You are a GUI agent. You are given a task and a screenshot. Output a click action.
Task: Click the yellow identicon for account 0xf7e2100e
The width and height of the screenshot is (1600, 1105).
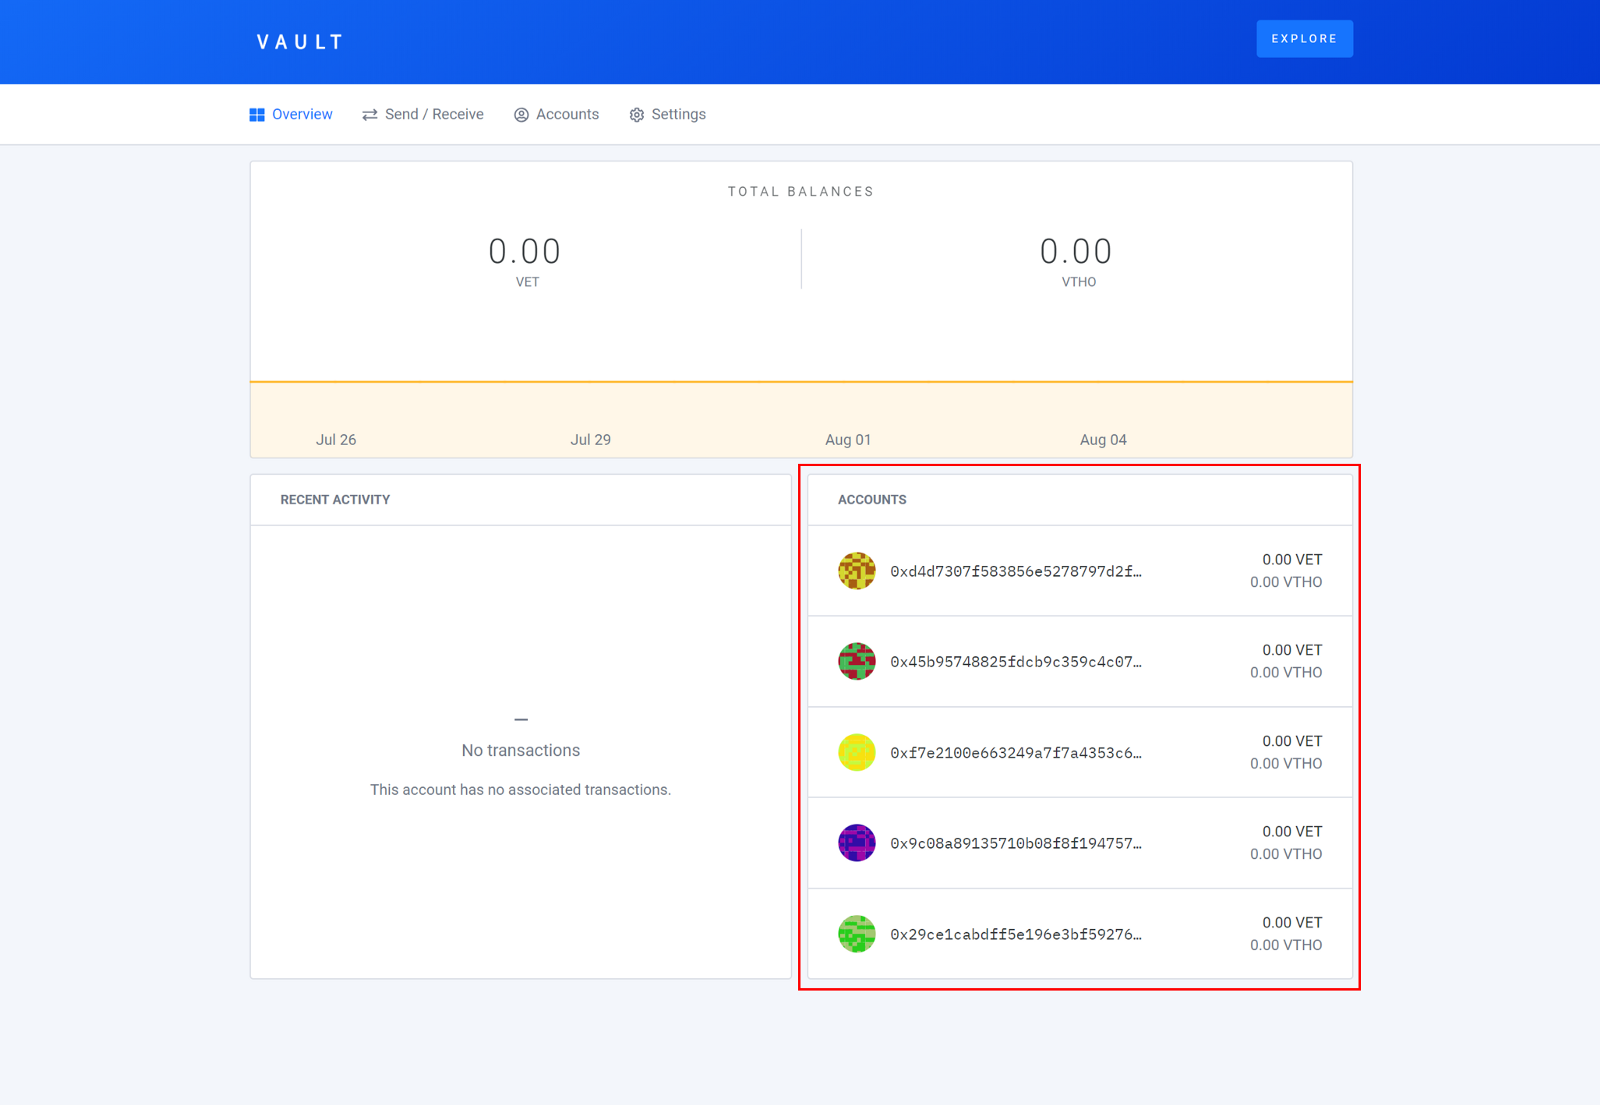(x=856, y=752)
